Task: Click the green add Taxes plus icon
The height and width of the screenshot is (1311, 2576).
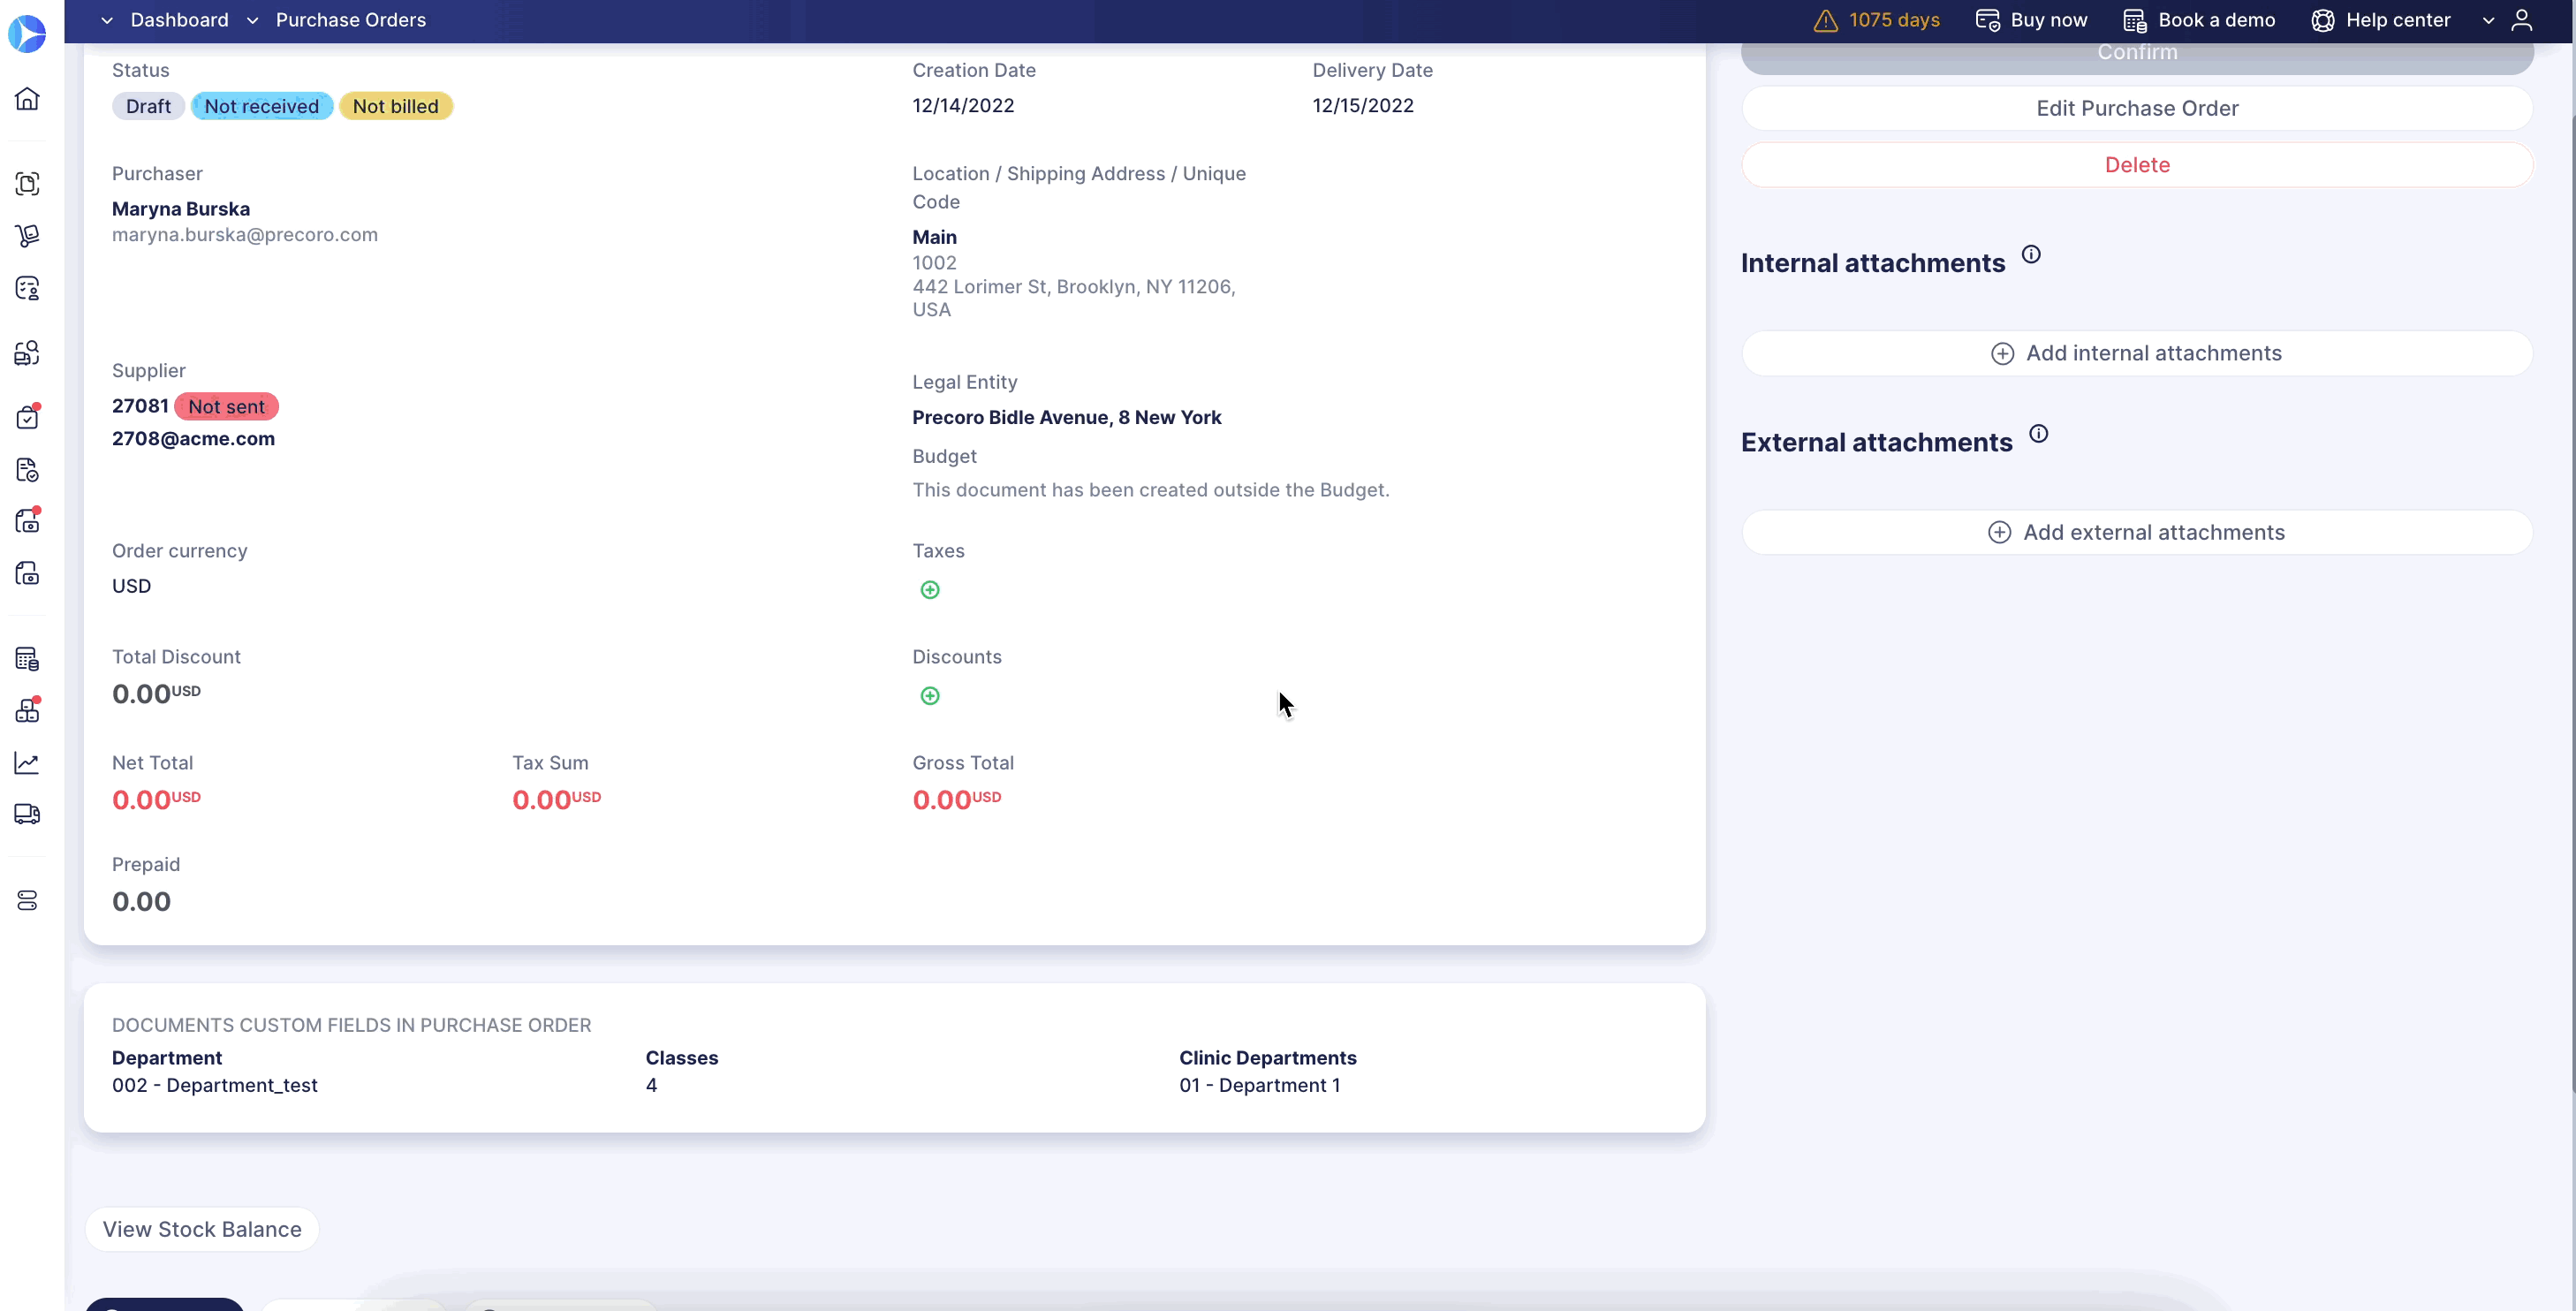Action: pos(930,590)
